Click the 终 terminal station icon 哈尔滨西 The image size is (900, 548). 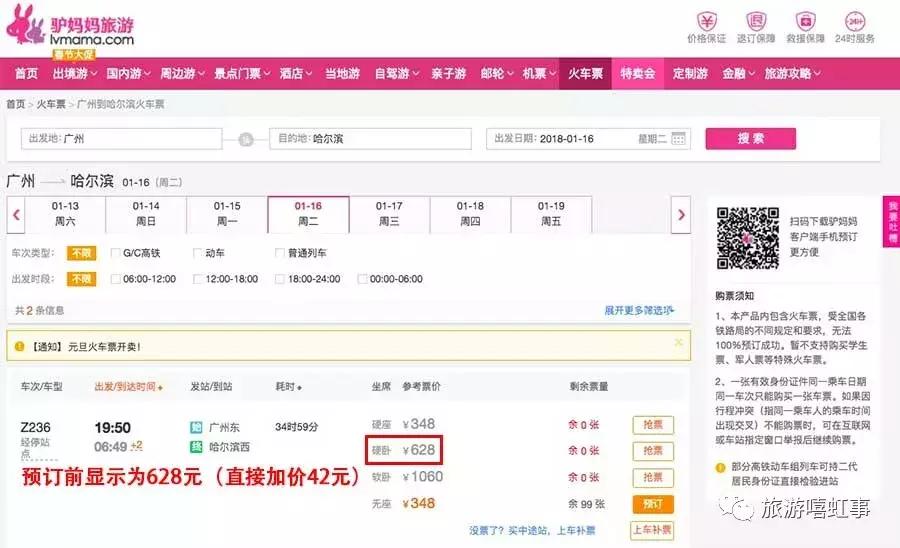point(196,446)
